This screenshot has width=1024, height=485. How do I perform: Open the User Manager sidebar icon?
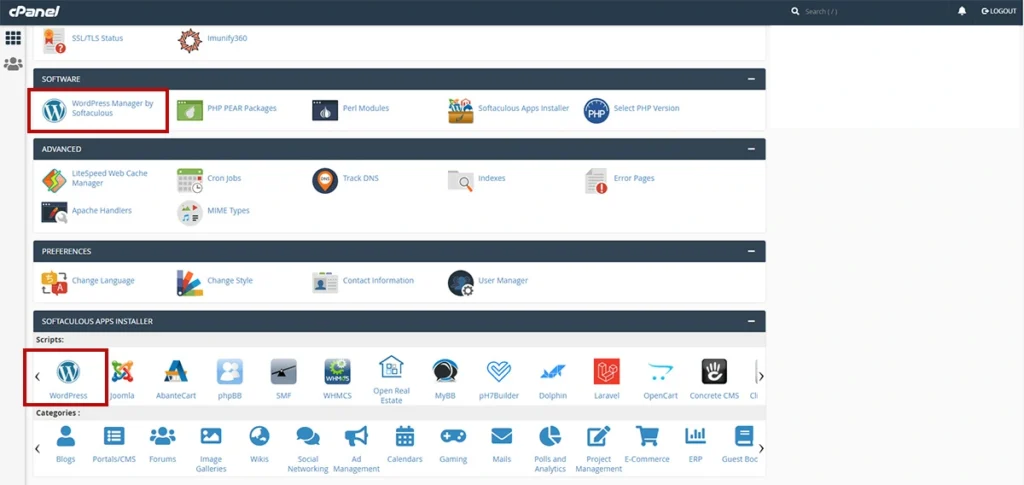tap(13, 64)
